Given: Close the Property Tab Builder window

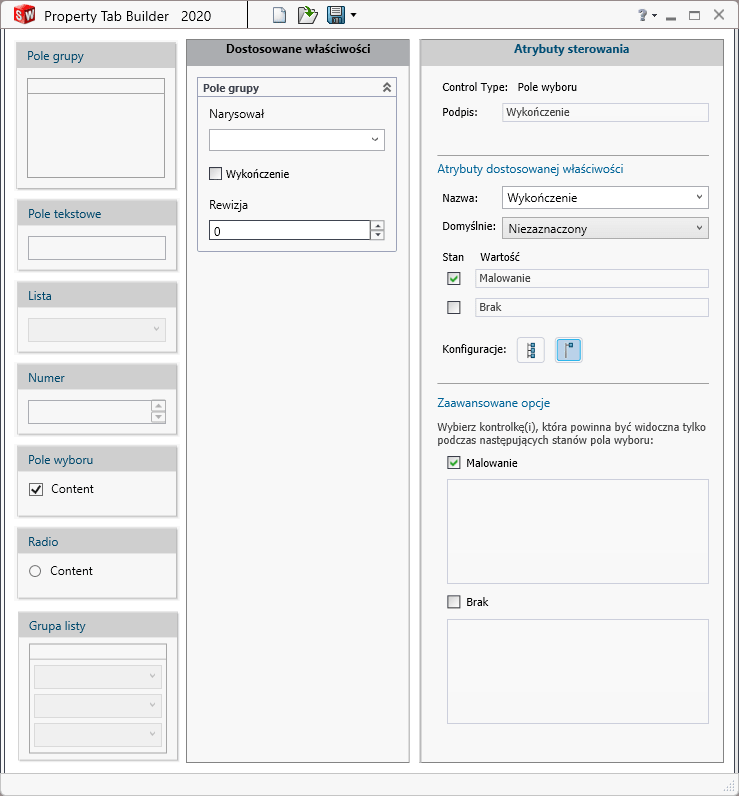Looking at the screenshot, I should (x=719, y=15).
